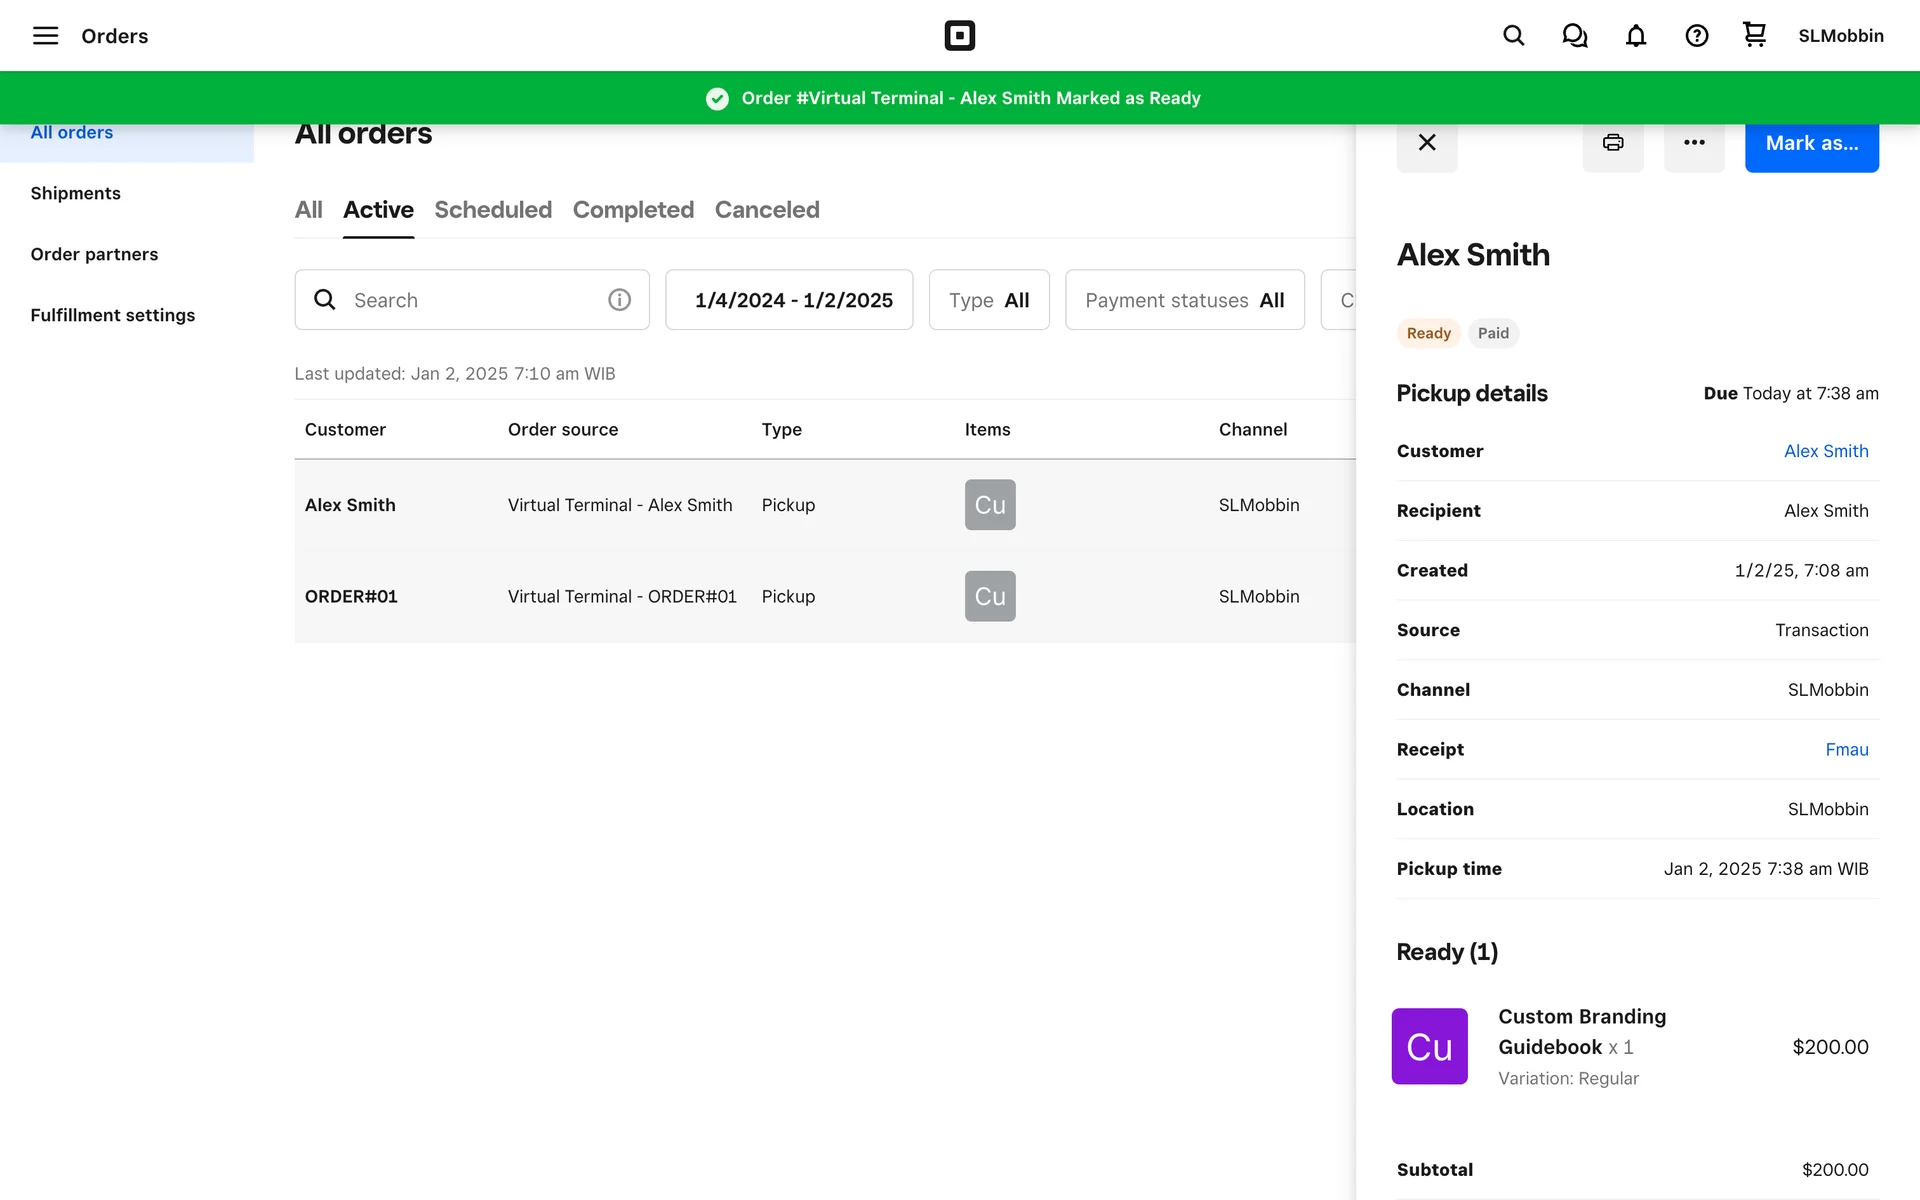Click the purple Custom Branding Guidebook thumbnail
This screenshot has width=1920, height=1200.
coord(1429,1047)
